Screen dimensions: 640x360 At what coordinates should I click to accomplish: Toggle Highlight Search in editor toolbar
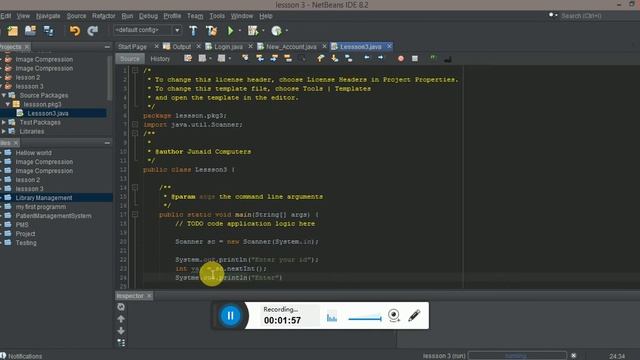click(x=288, y=58)
